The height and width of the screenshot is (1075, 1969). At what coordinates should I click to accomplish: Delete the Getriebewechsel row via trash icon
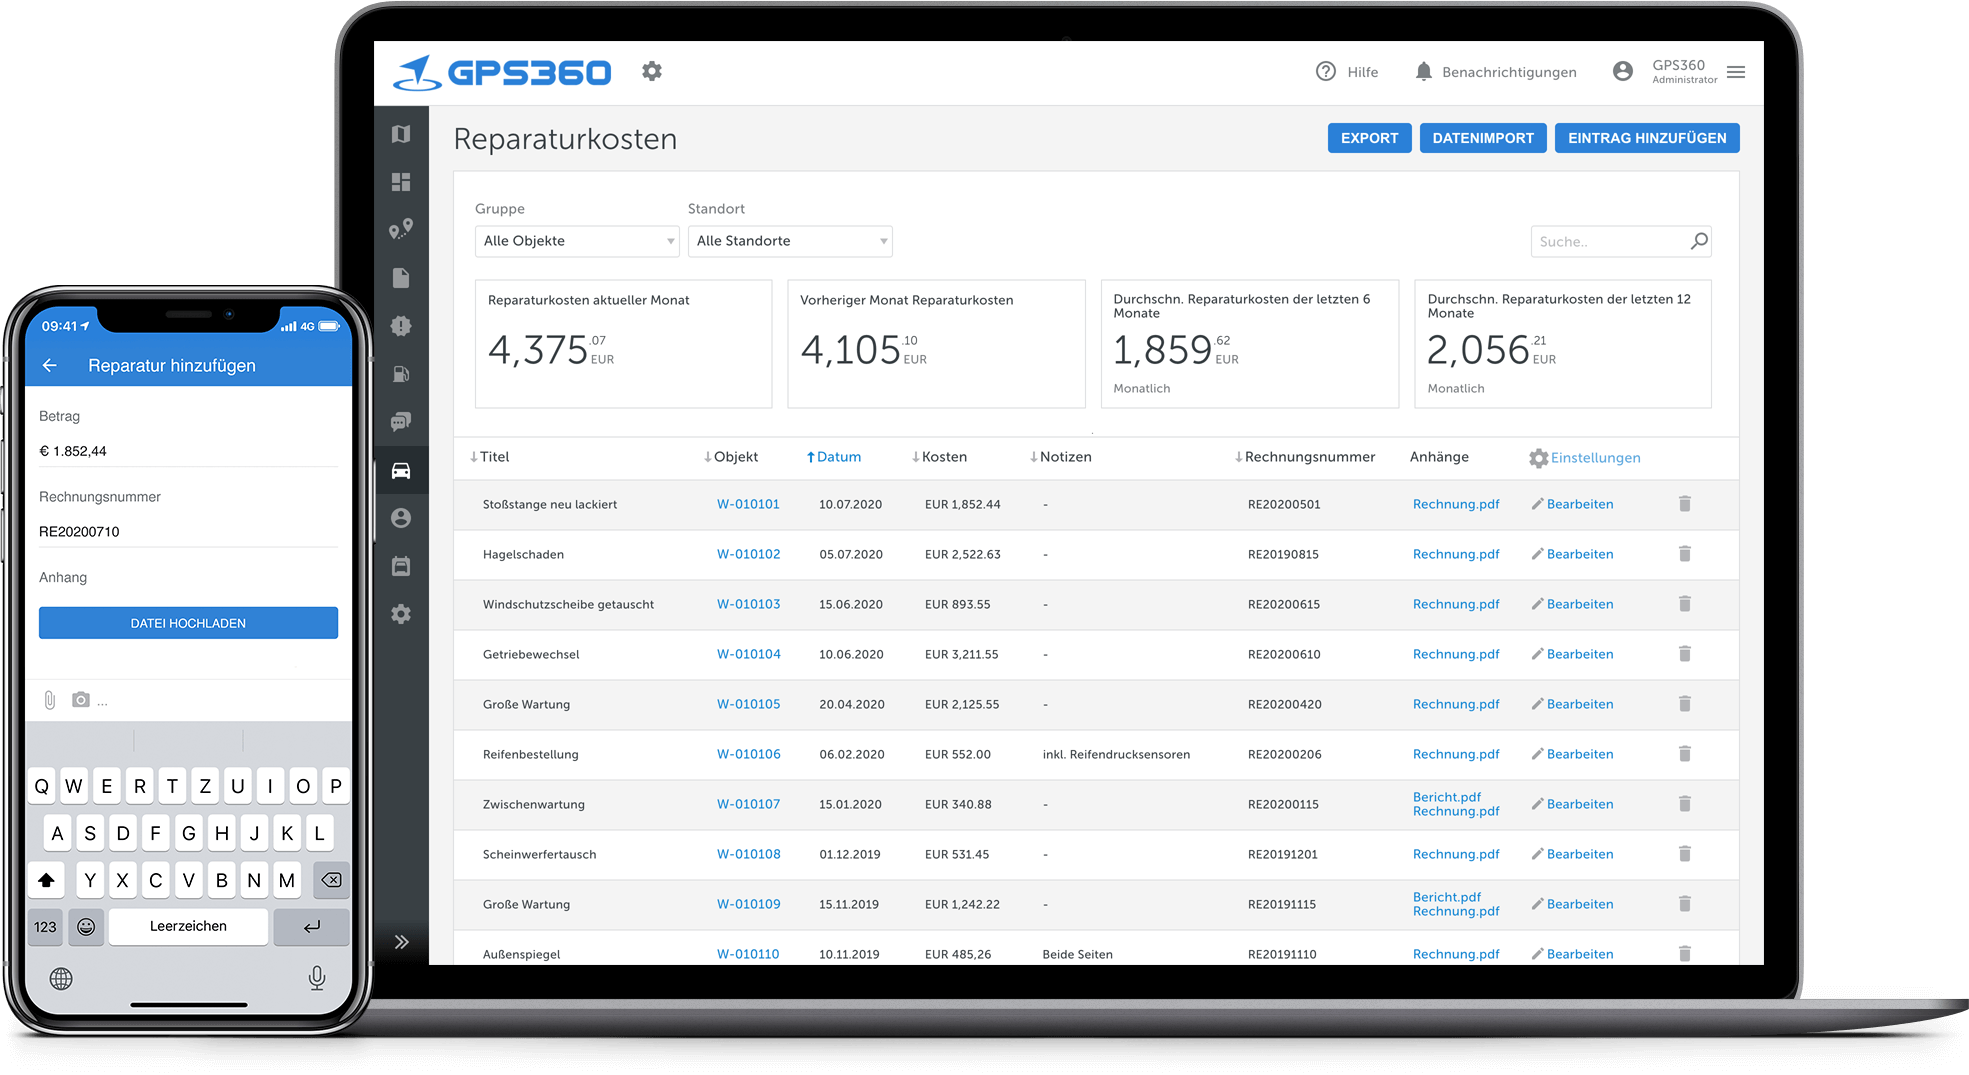(1685, 654)
